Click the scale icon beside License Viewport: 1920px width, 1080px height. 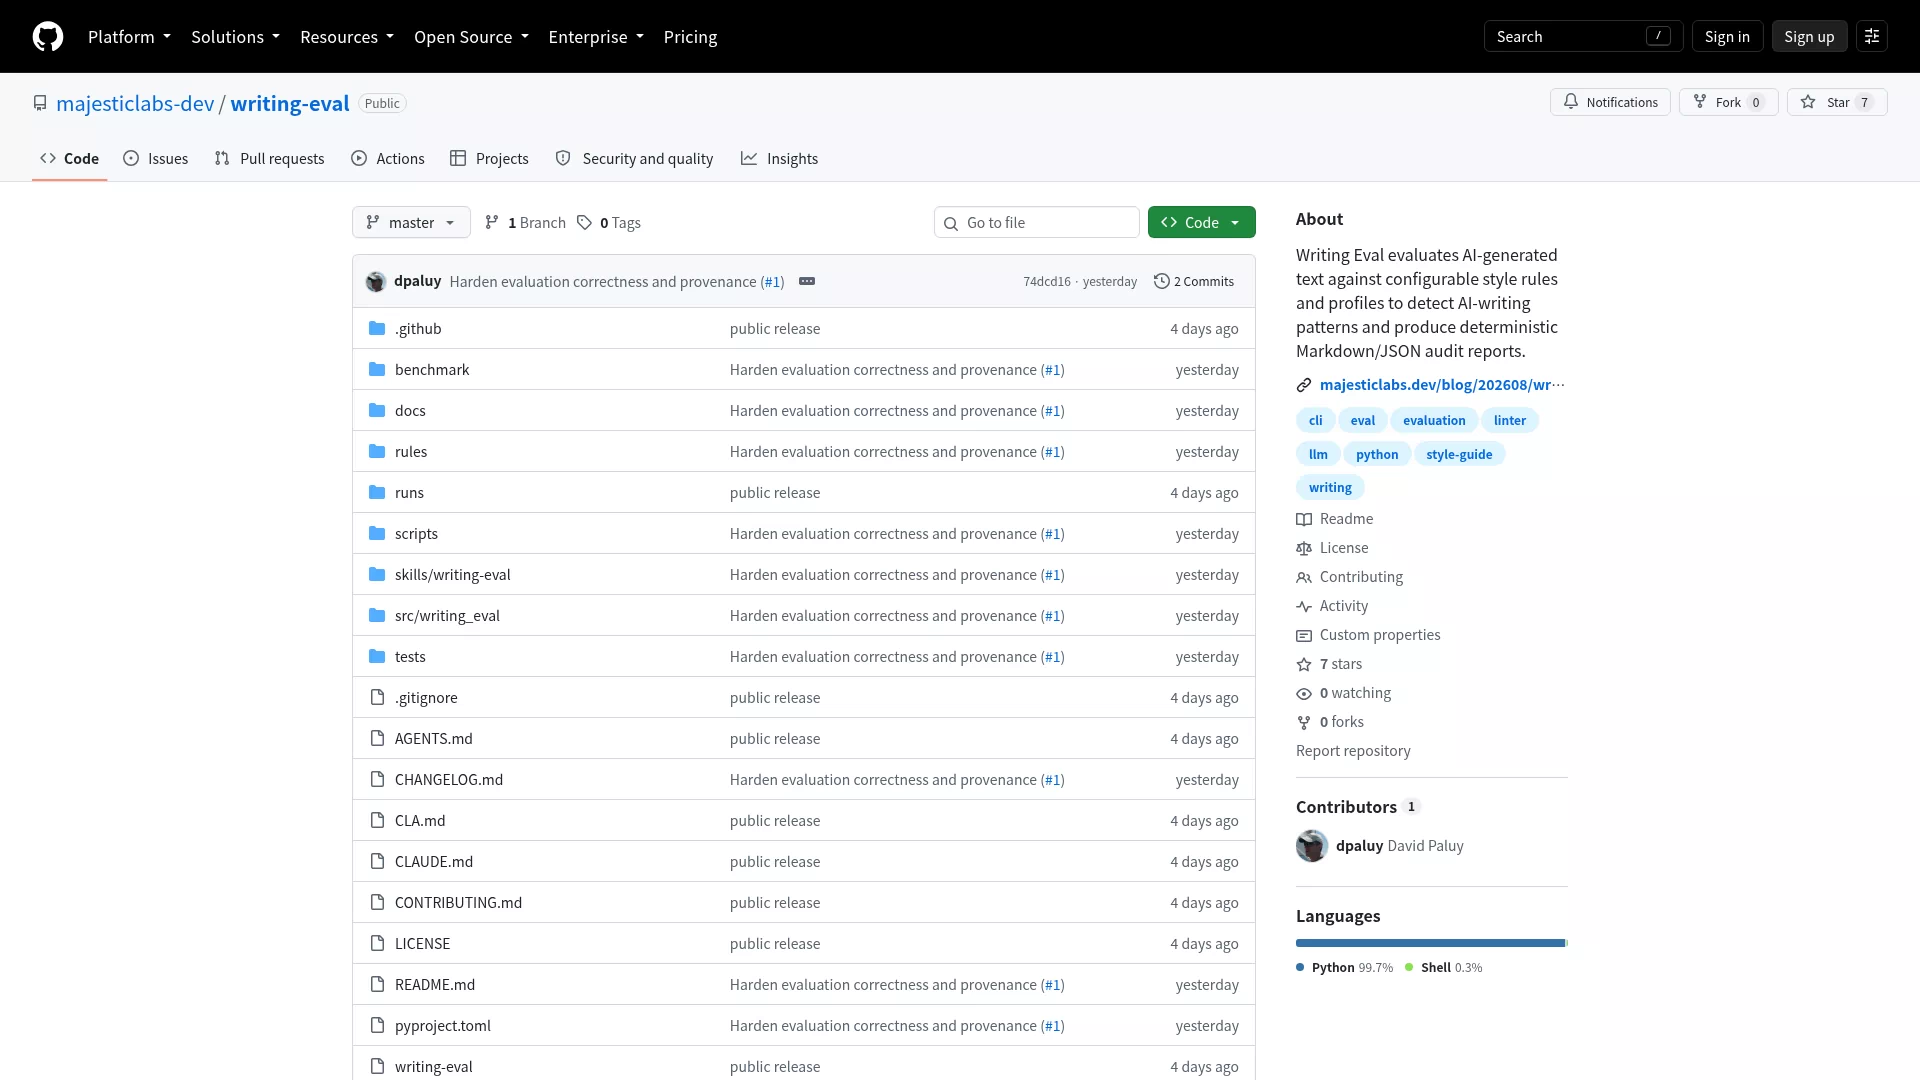pyautogui.click(x=1304, y=549)
